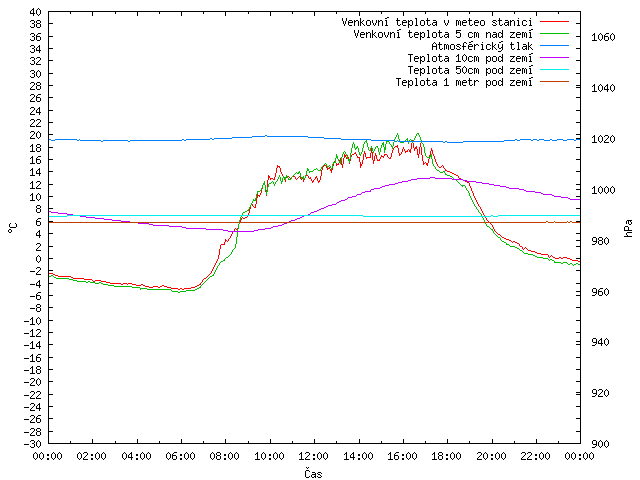Click the 920 hPa axis label
640x480 pixels.
click(600, 393)
